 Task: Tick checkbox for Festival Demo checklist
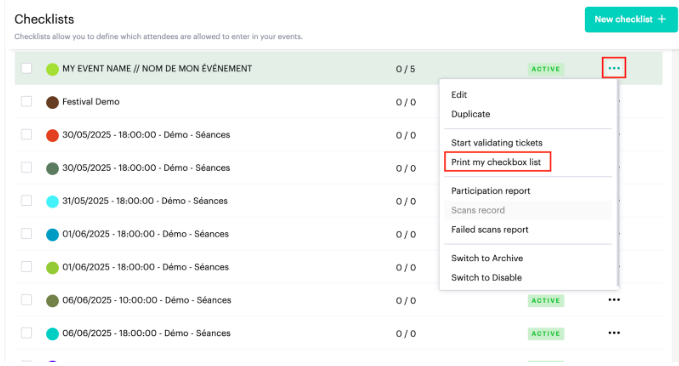click(26, 101)
